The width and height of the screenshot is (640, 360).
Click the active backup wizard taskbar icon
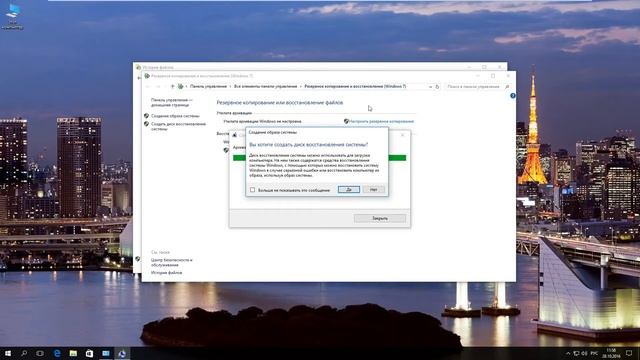tap(122, 353)
